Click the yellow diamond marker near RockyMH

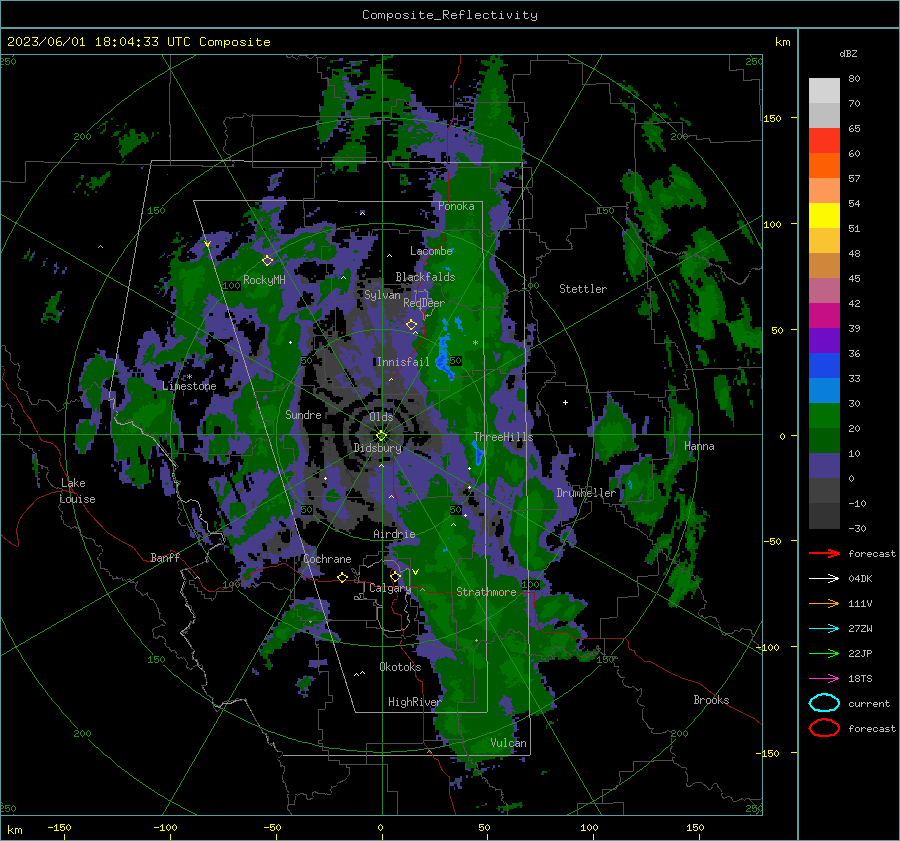click(x=267, y=261)
